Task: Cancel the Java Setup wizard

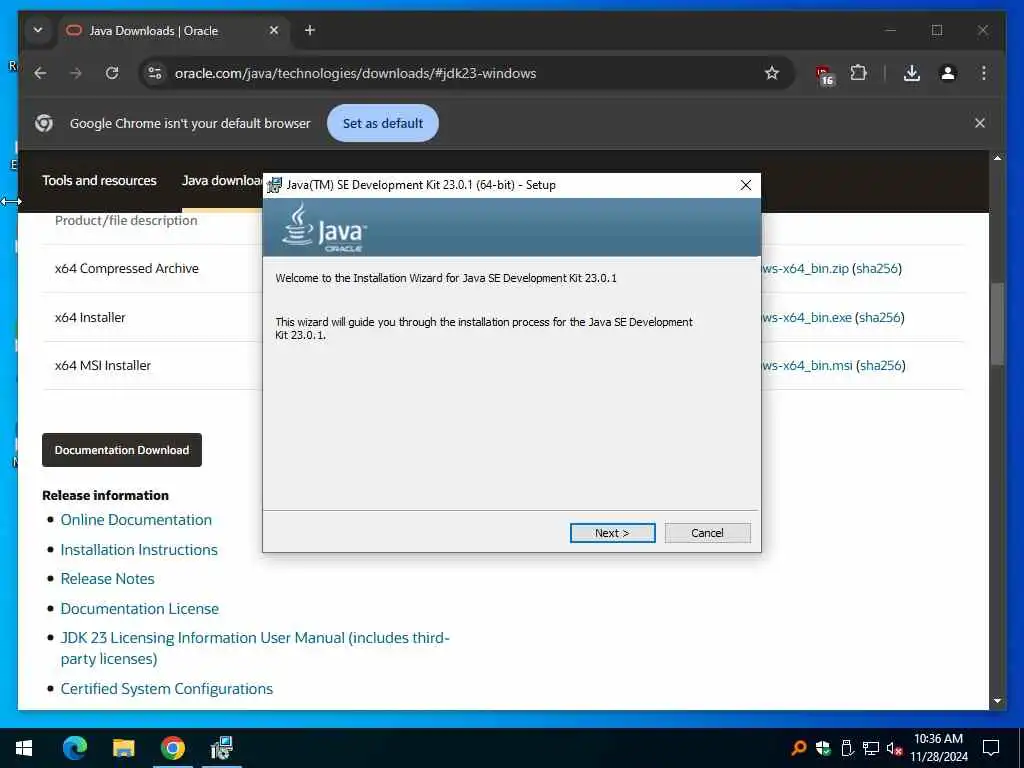Action: coord(707,533)
